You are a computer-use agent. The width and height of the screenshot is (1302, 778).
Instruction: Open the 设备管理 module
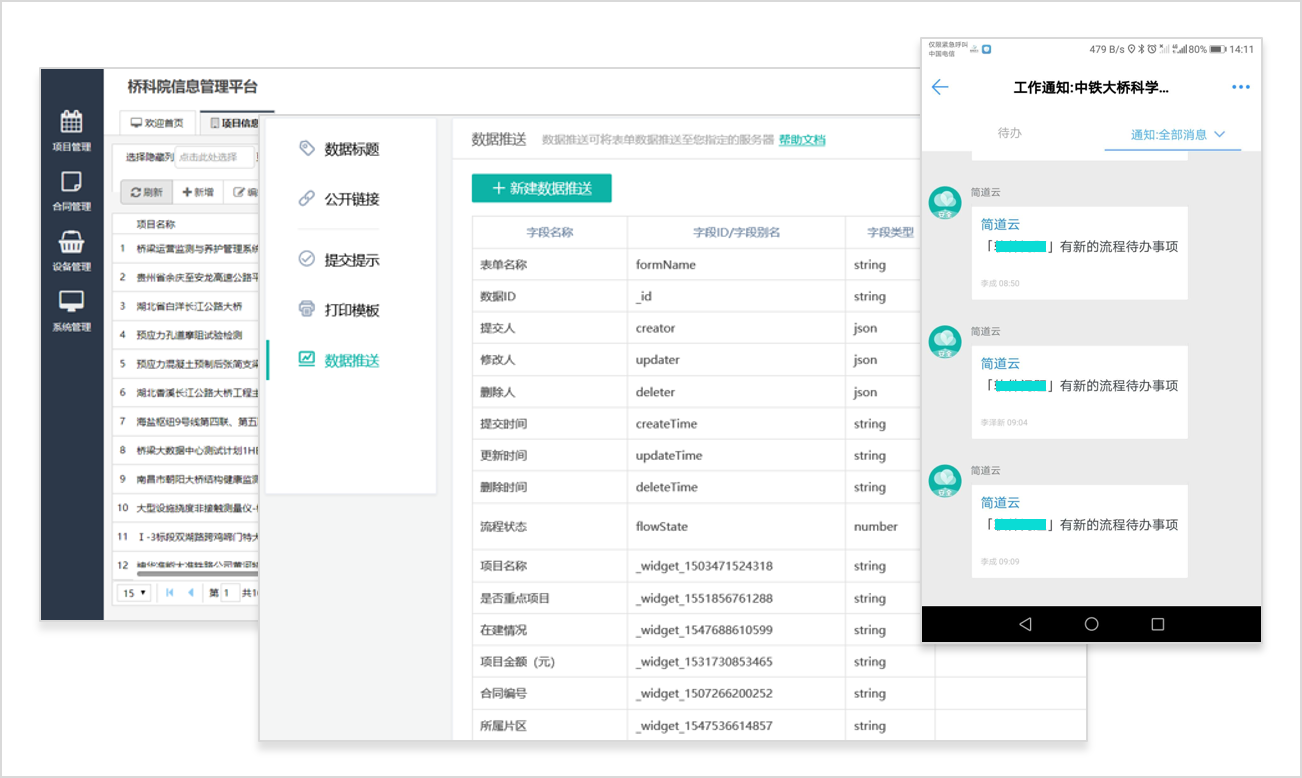pos(70,252)
